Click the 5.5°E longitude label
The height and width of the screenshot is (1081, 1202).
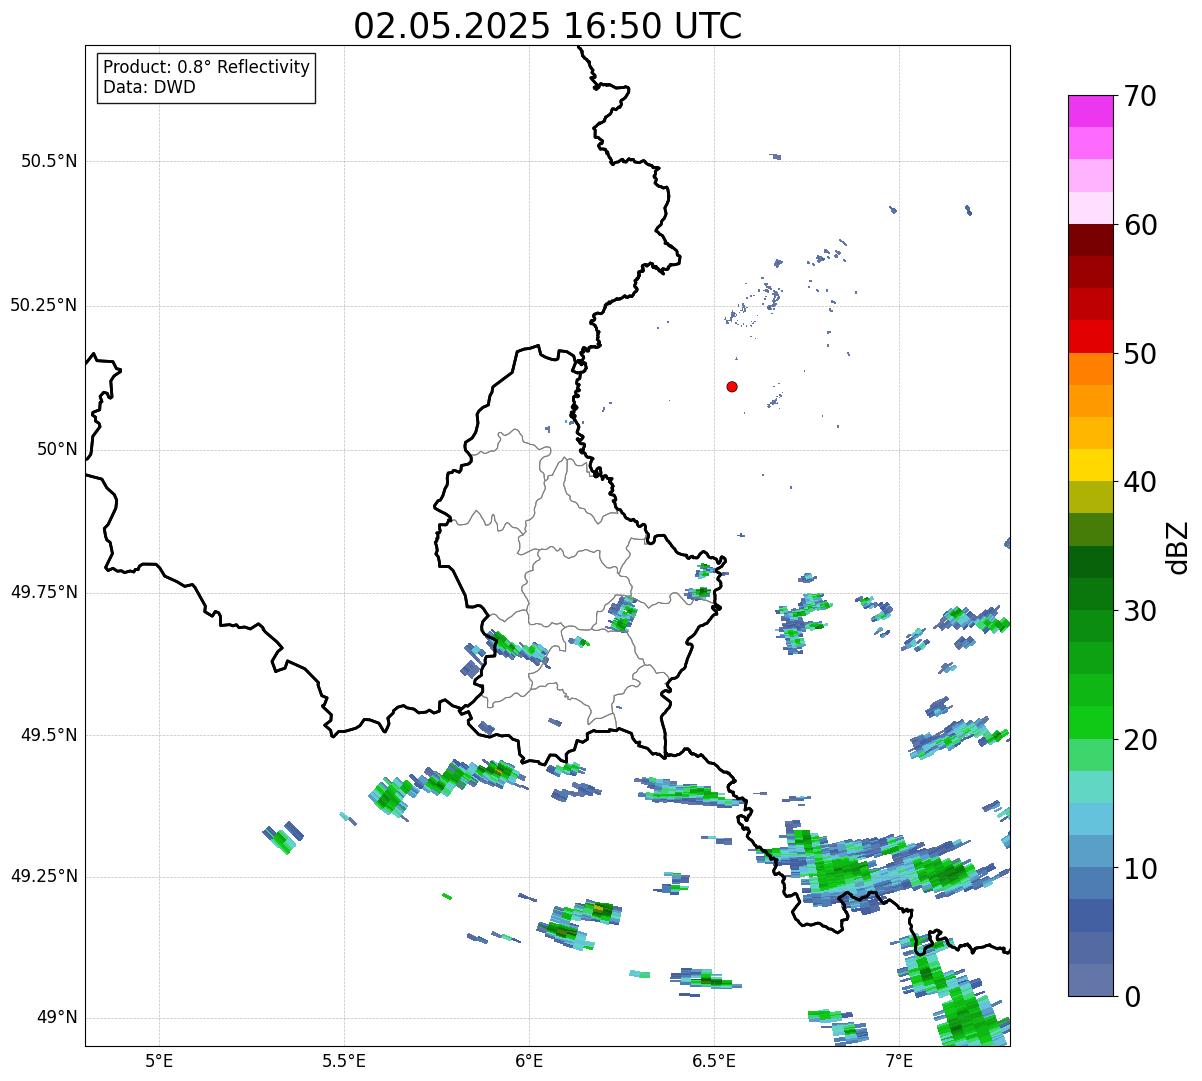point(344,1060)
